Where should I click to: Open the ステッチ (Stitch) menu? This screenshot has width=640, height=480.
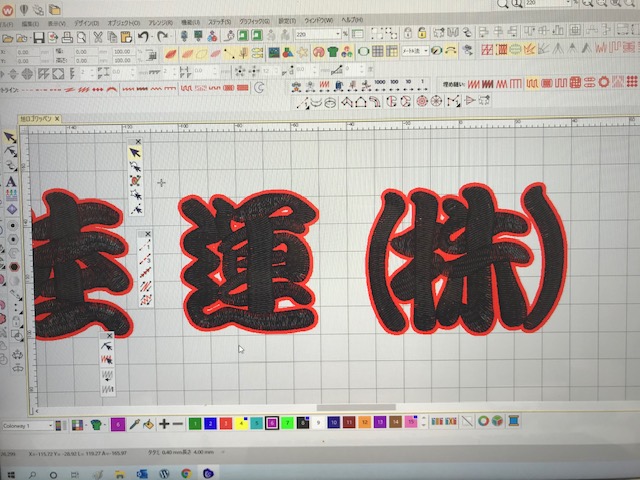coord(220,22)
